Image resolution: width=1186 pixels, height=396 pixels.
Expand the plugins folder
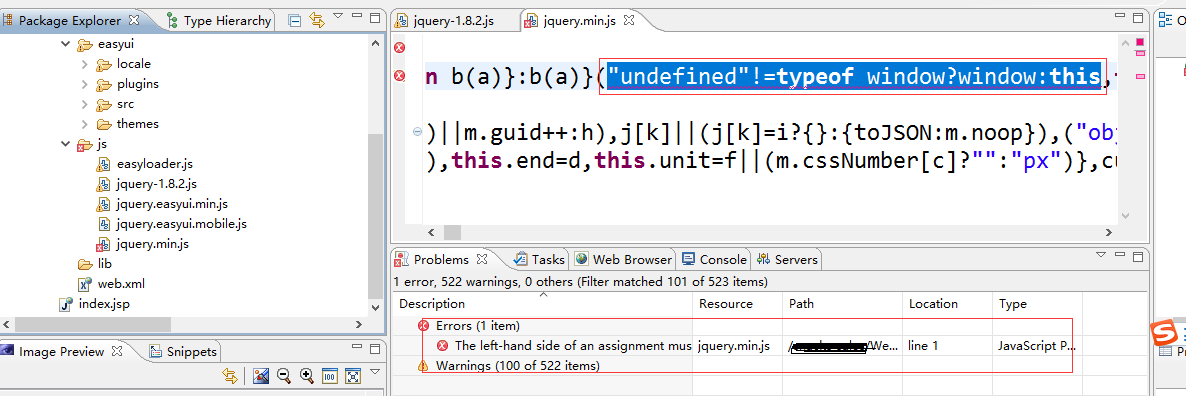pos(84,84)
